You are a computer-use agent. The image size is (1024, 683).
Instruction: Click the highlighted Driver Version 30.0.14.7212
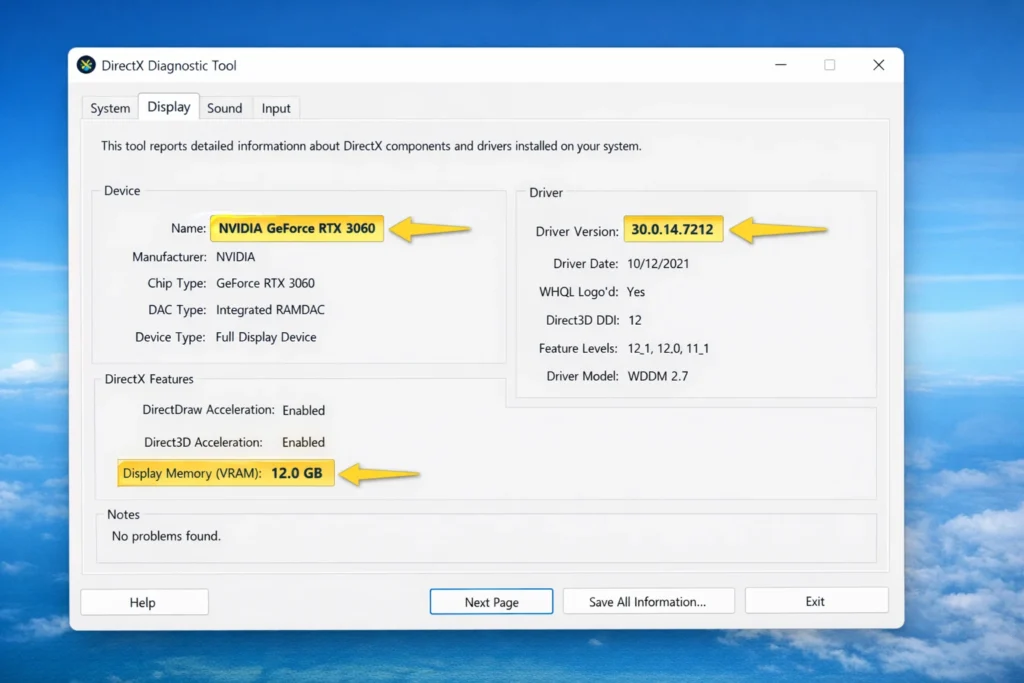(x=673, y=230)
